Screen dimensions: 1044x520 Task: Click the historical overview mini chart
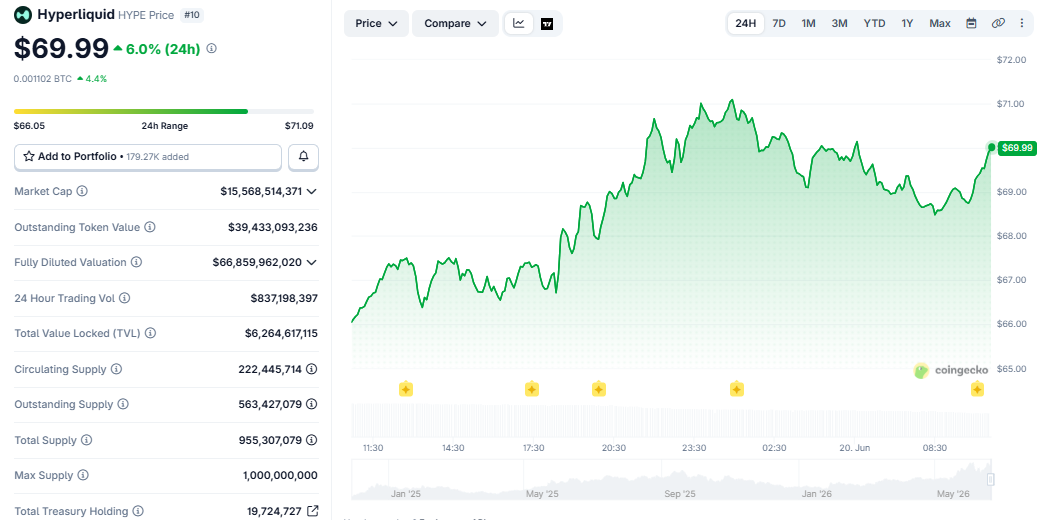tap(671, 479)
